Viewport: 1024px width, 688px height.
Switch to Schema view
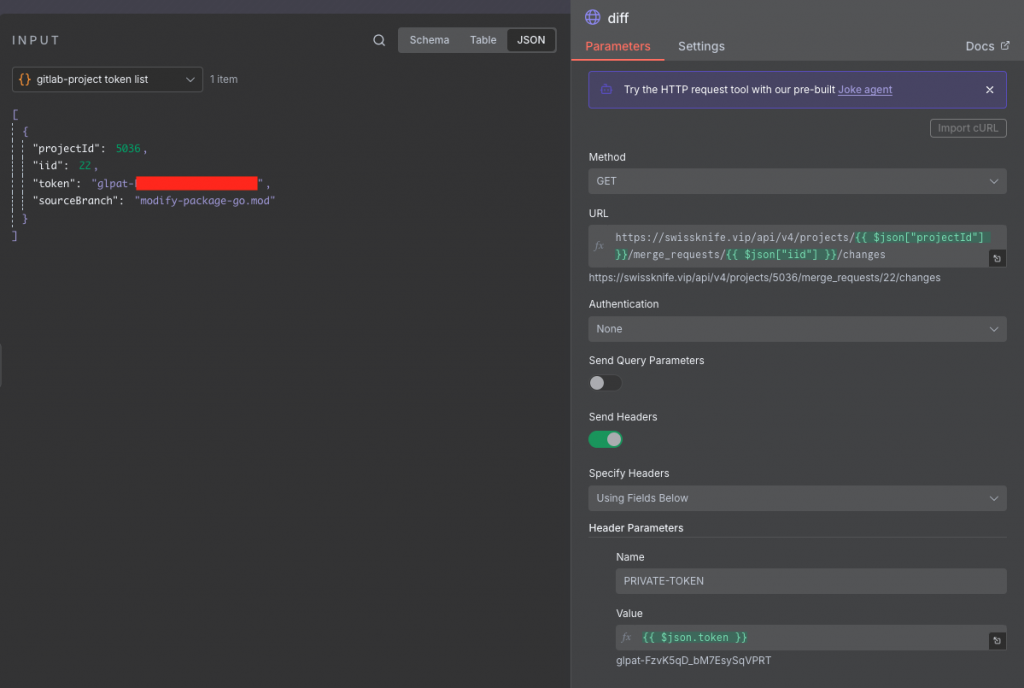pyautogui.click(x=429, y=40)
